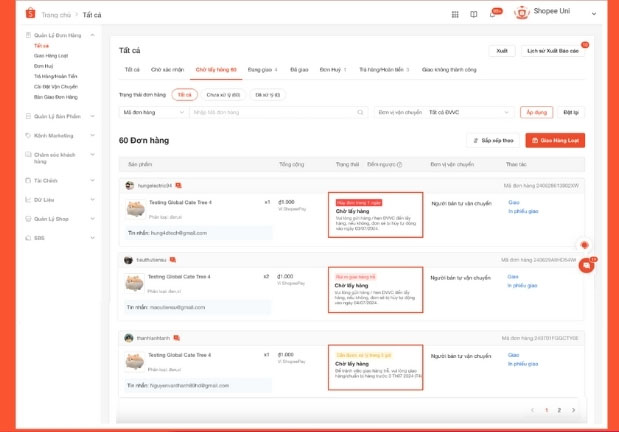This screenshot has height=432, width=619.
Task: Collapse Quản Lý Đơn Hàng section
Action: point(92,35)
